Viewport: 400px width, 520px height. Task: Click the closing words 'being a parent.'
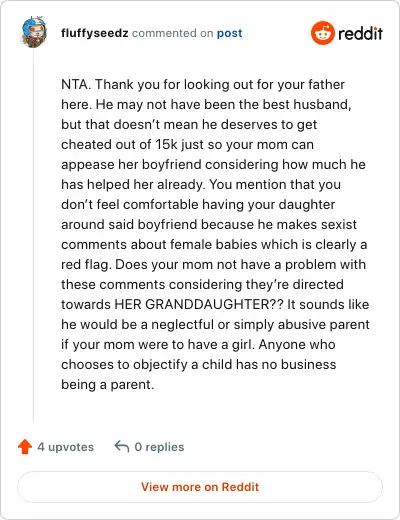pos(108,385)
